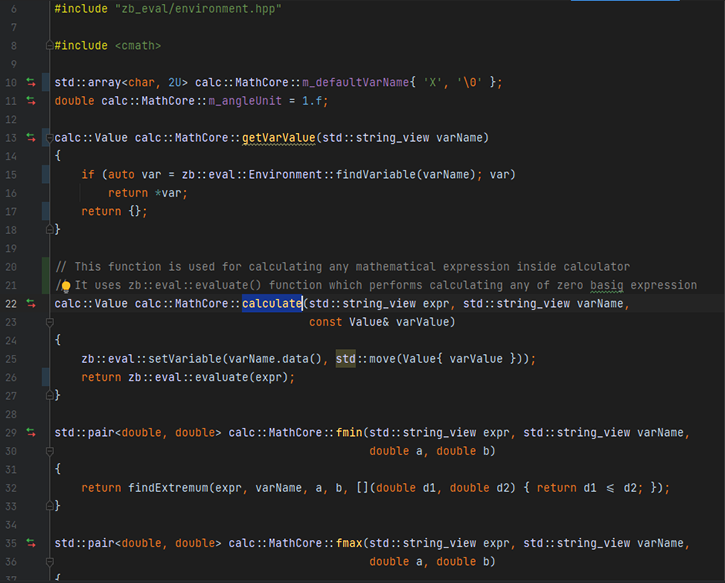Screen dimensions: 725x583
Task: Click the gutter navigation icon on line 22
Action: click(x=30, y=303)
